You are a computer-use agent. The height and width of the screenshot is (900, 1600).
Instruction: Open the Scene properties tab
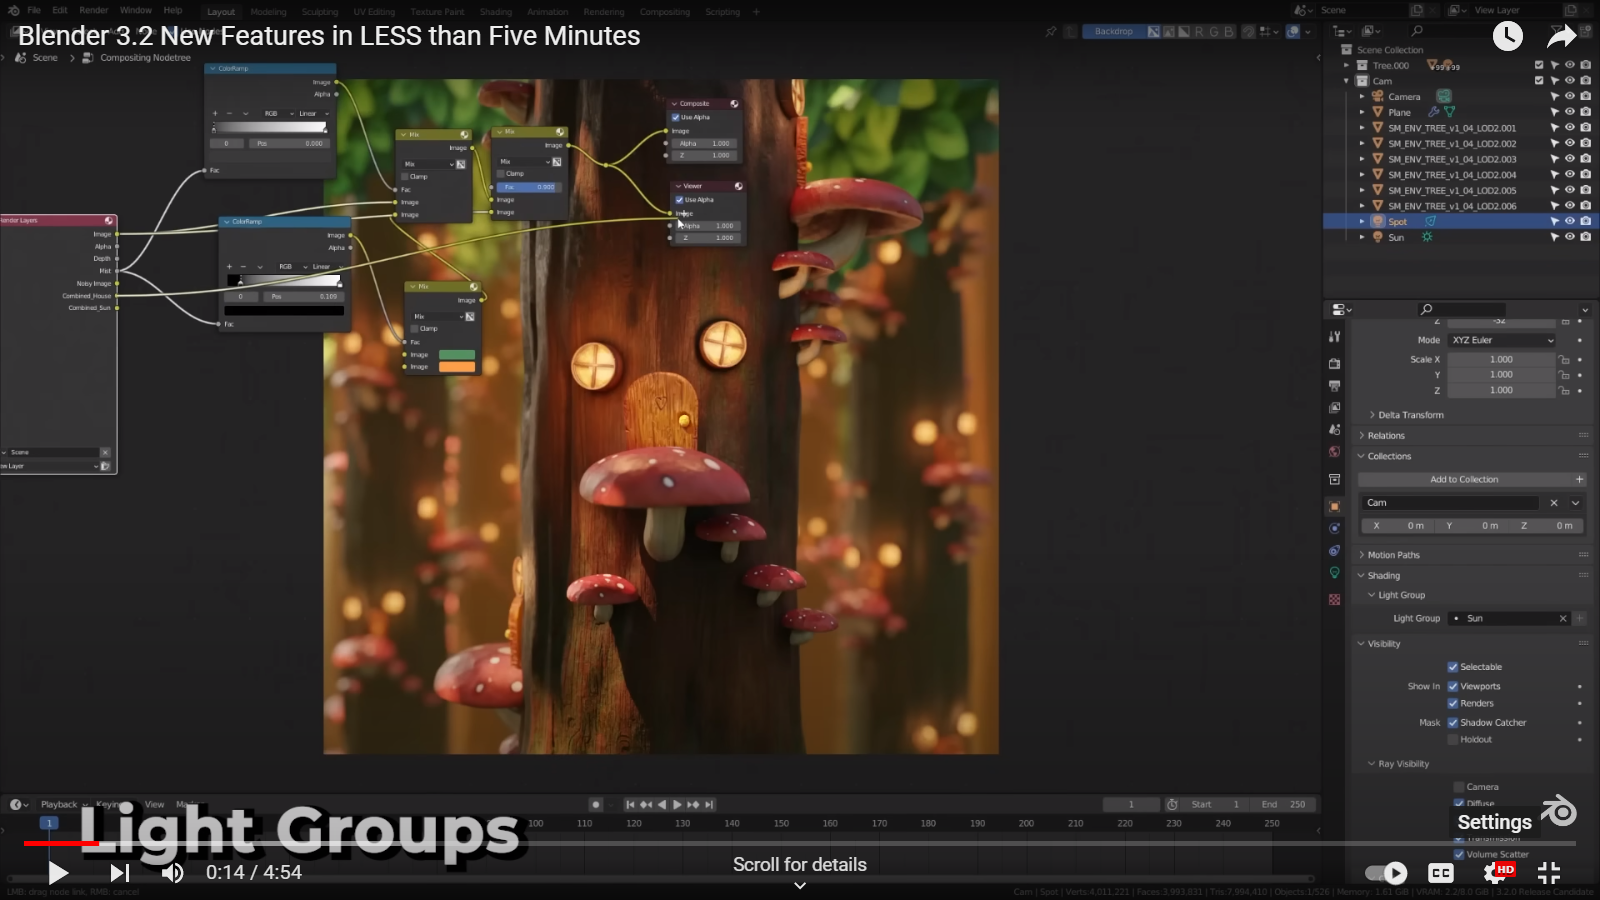click(x=1334, y=429)
